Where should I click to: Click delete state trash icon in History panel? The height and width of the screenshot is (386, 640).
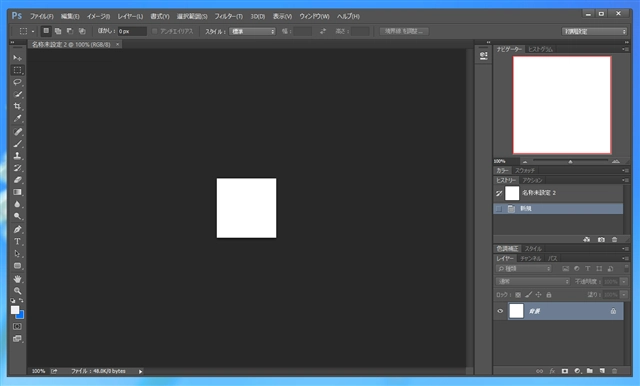click(614, 240)
